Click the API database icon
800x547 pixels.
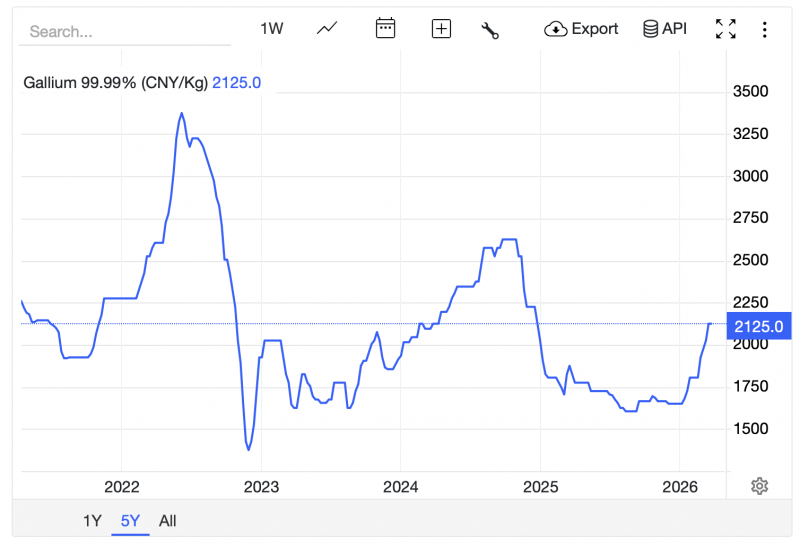(650, 29)
